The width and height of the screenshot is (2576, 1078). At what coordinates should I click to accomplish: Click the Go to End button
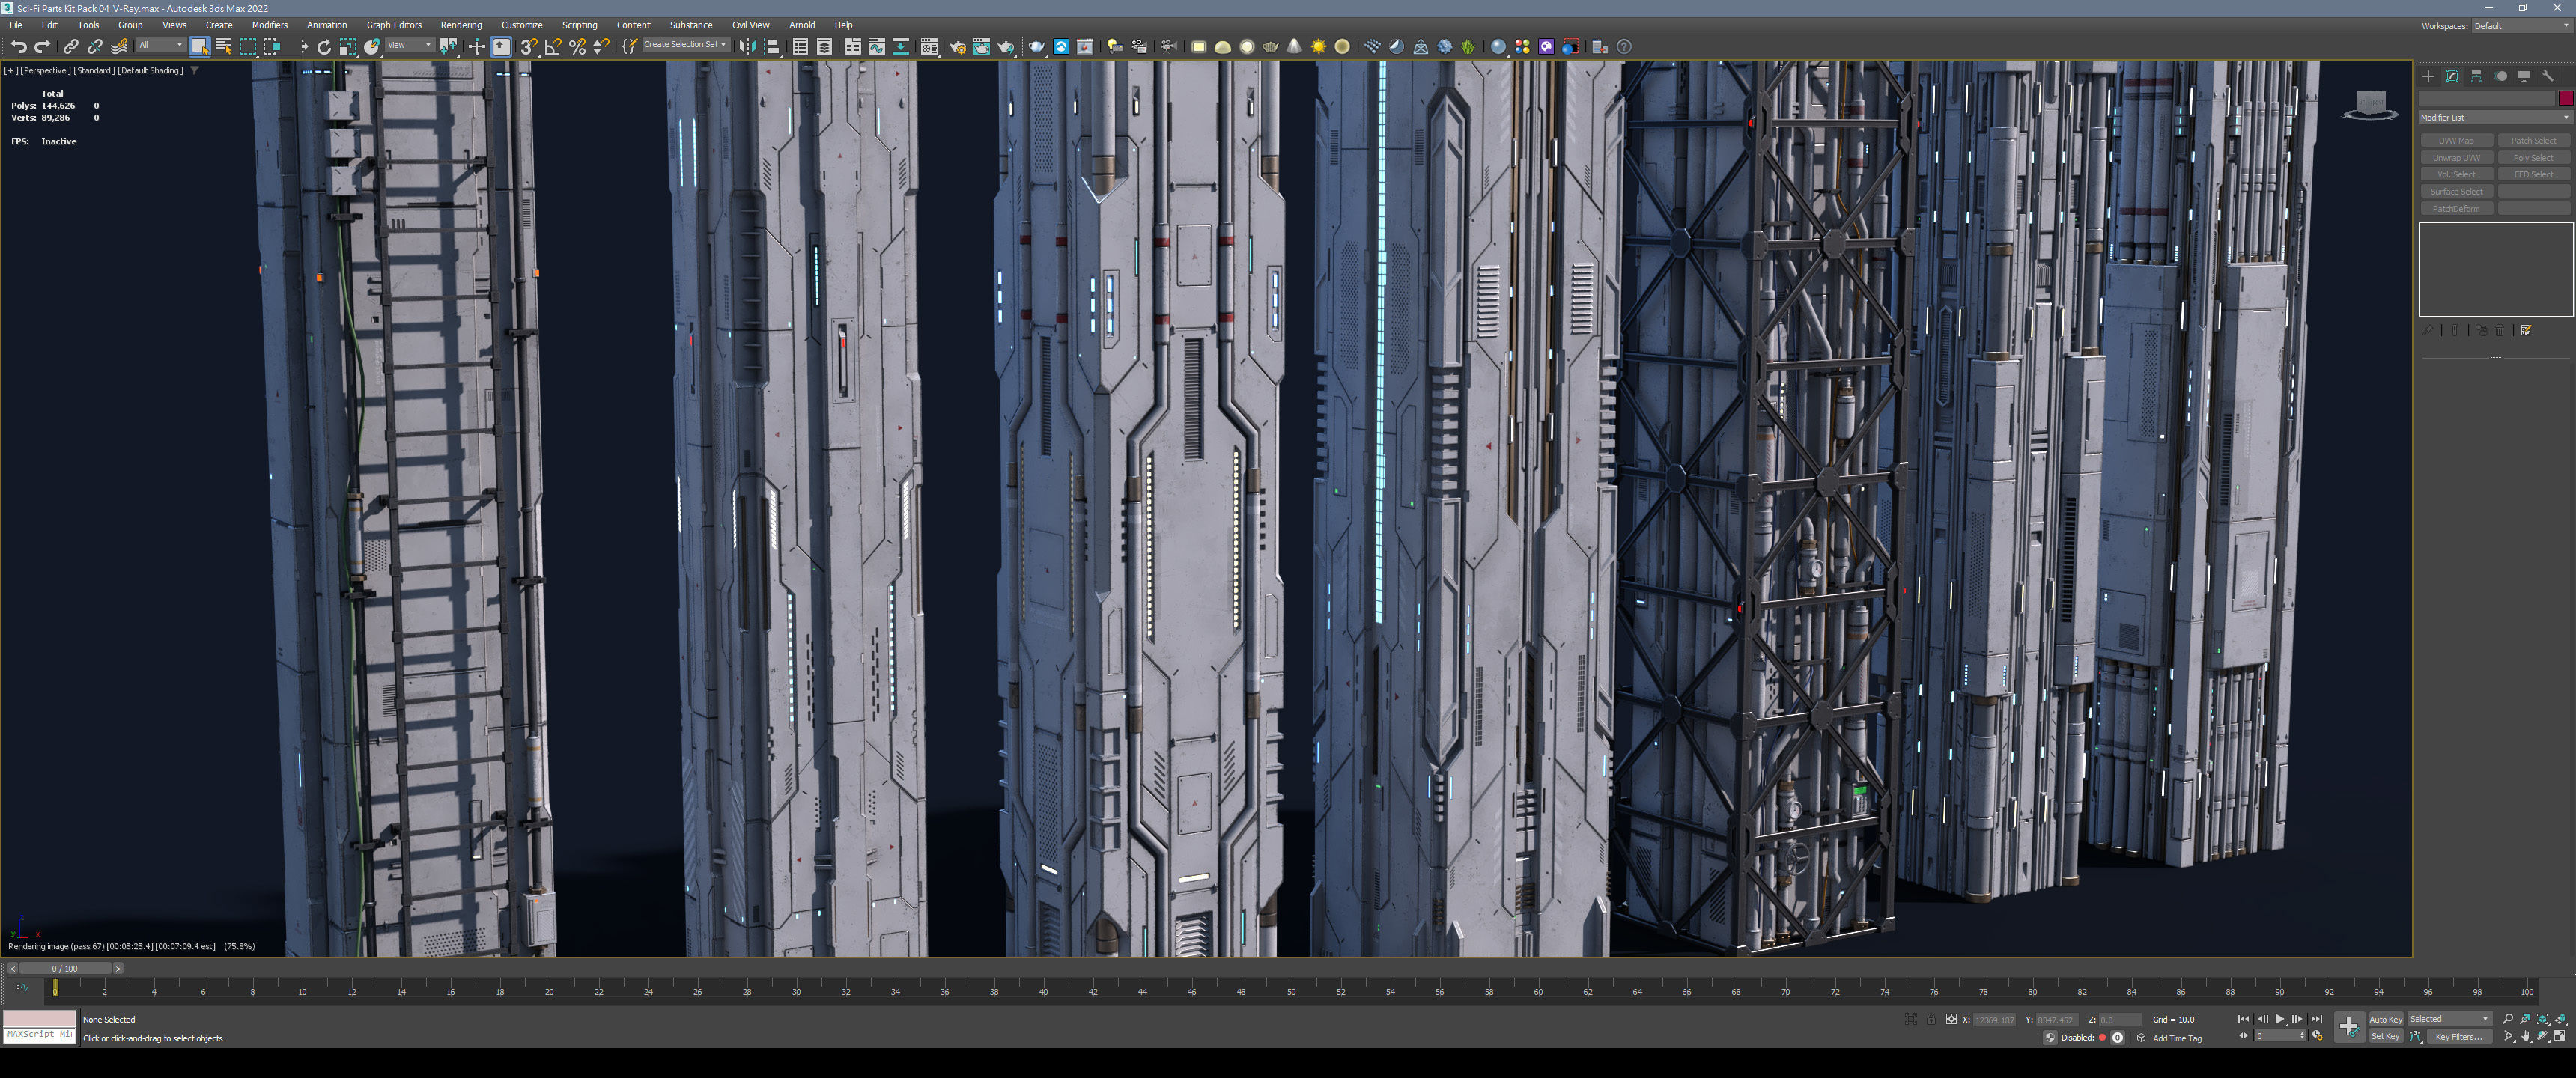2316,1019
